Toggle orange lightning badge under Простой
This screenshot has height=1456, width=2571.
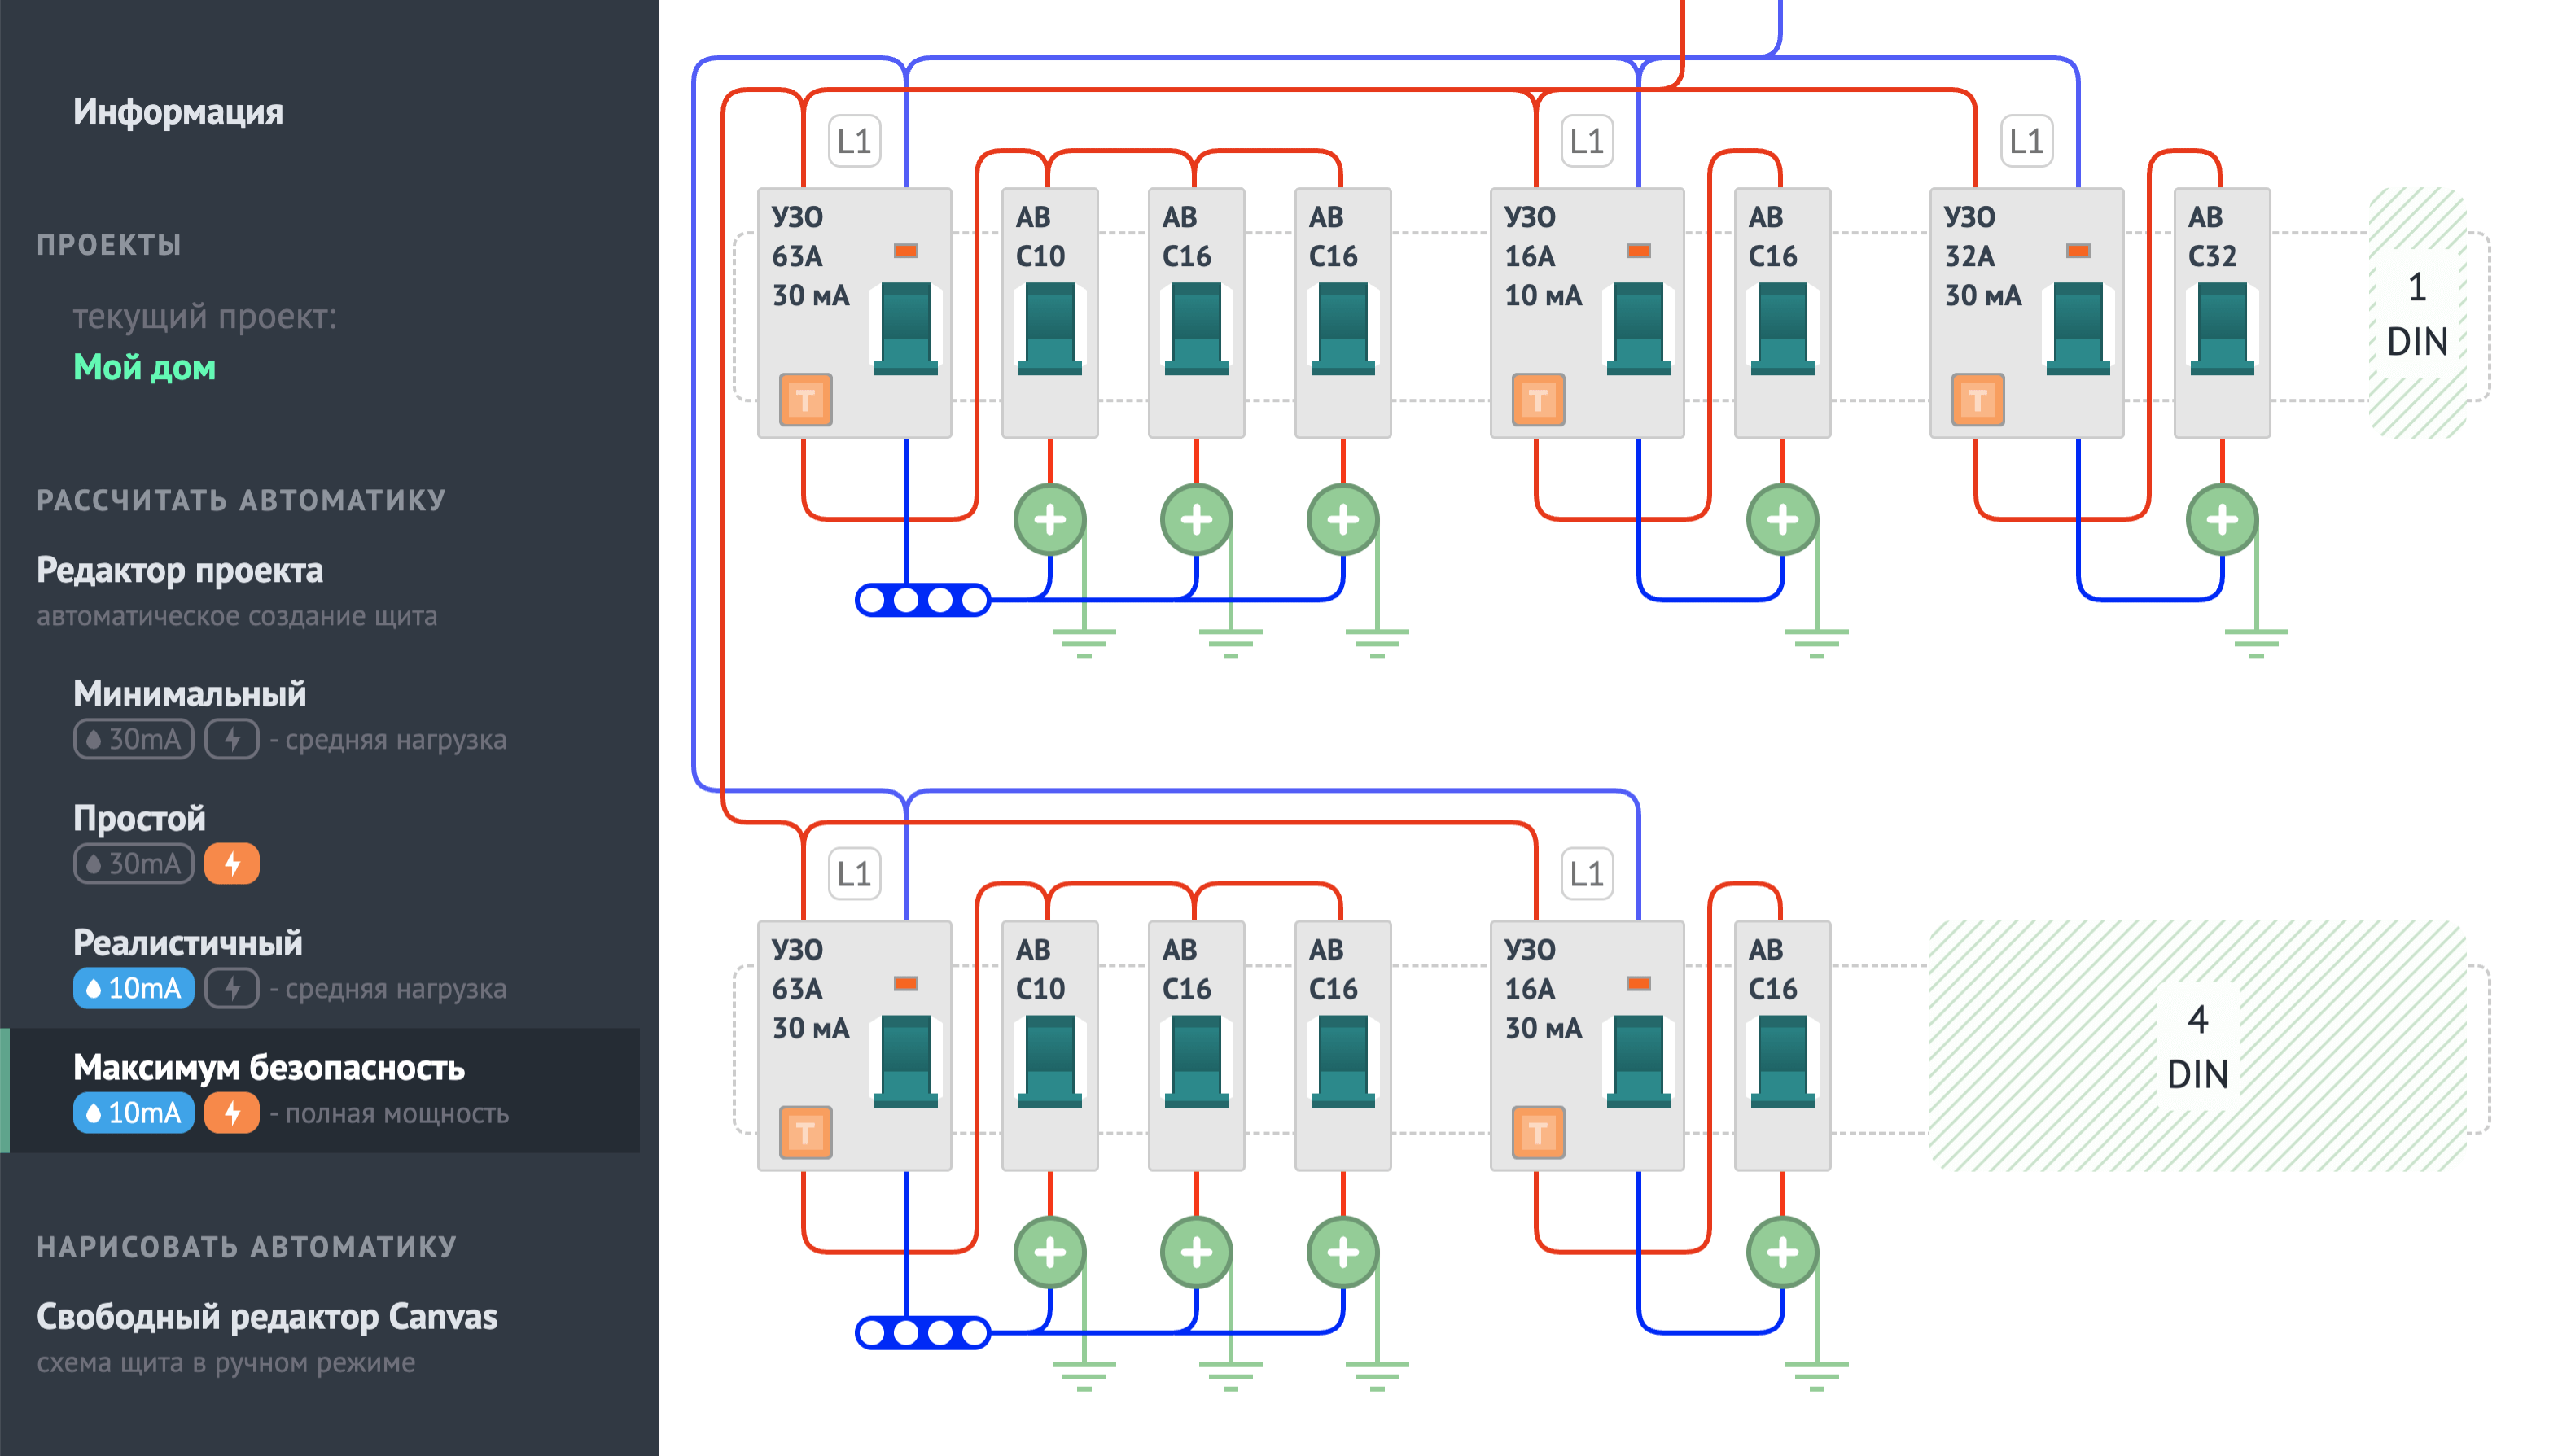(232, 863)
